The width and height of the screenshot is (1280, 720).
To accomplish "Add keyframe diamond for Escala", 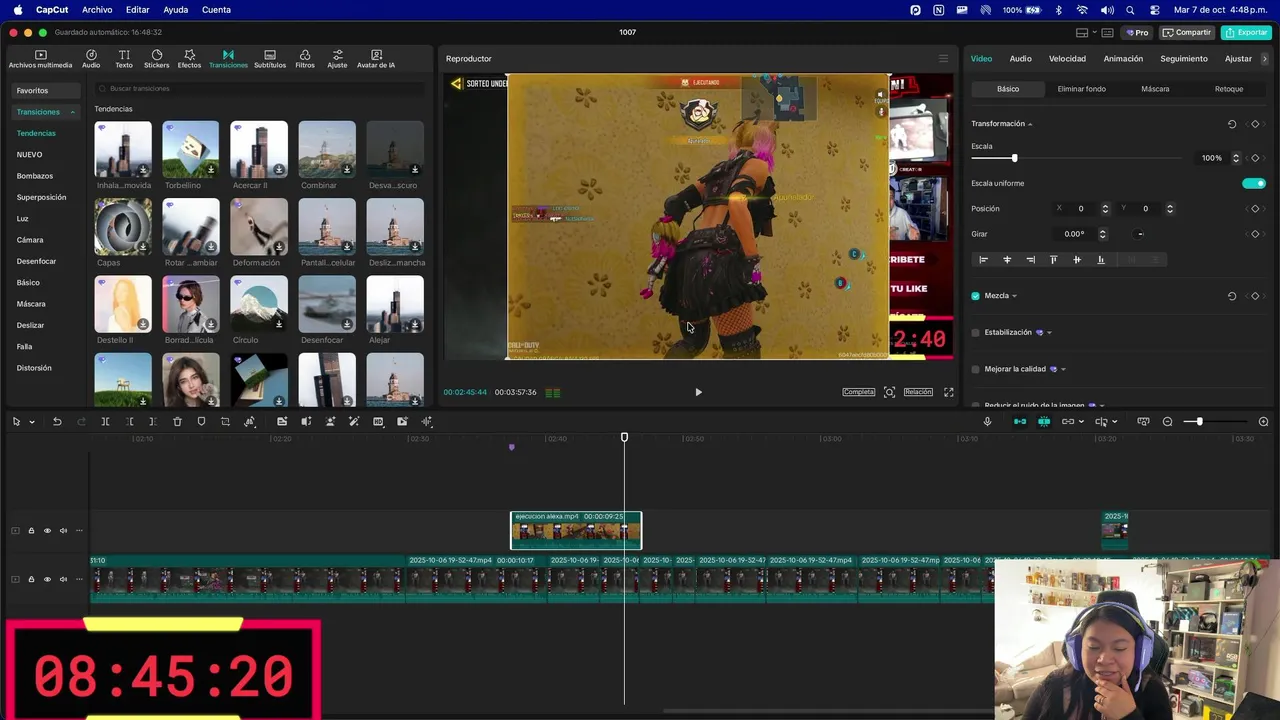I will [1255, 158].
